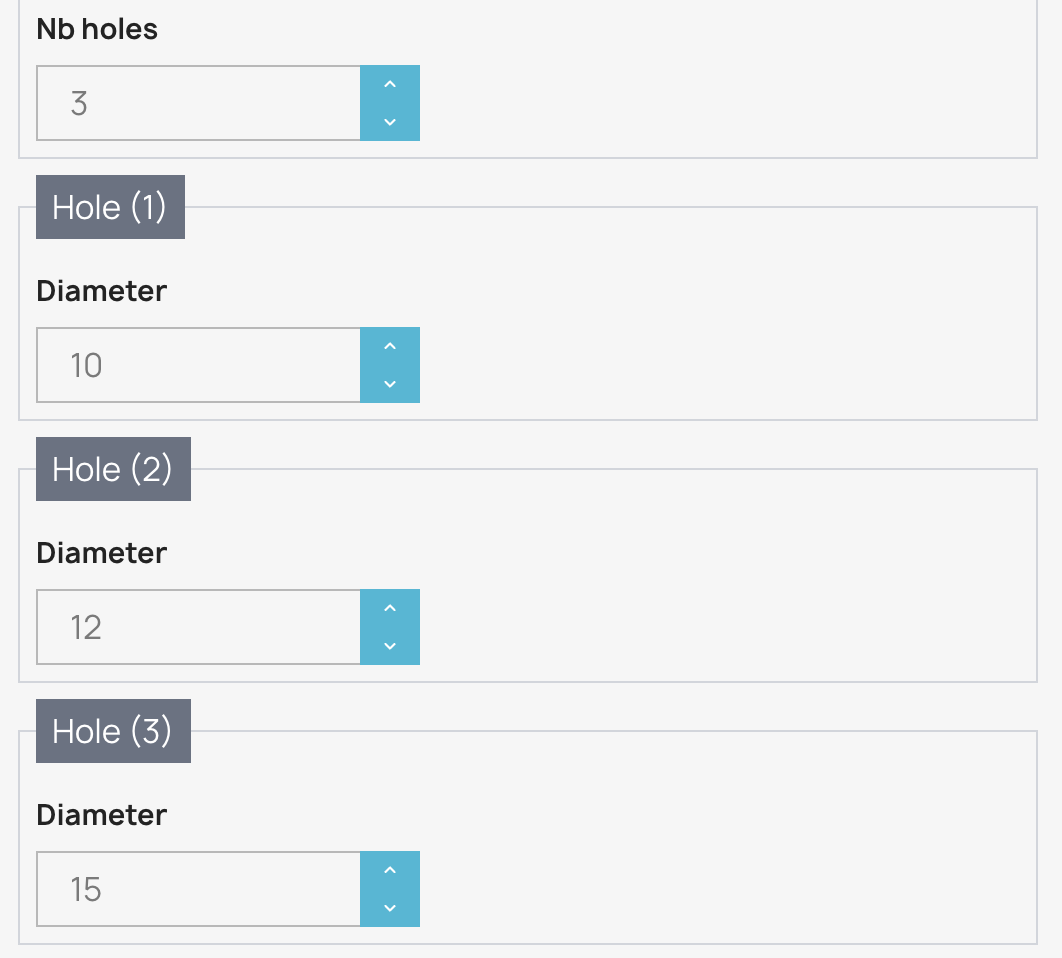Click the Nb holes label
Screen dimensions: 1062x958
tap(97, 29)
